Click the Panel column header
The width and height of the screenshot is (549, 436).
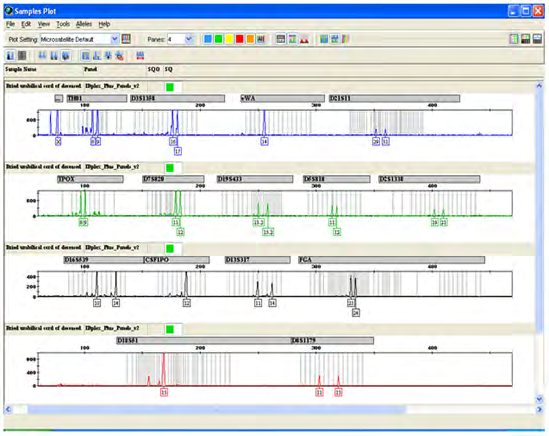point(90,69)
